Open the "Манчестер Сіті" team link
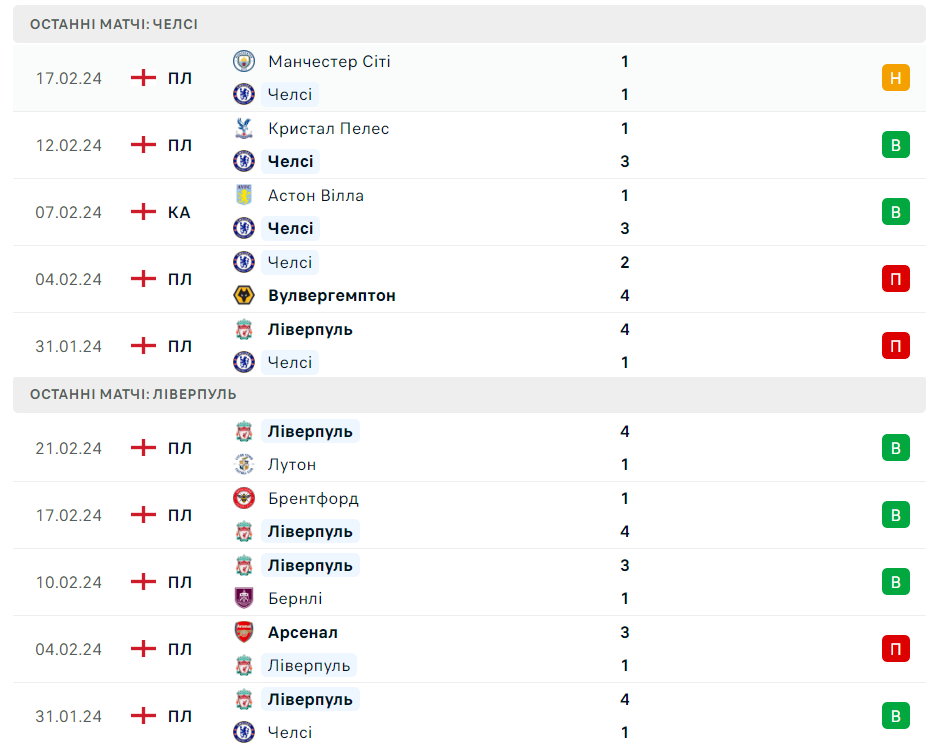This screenshot has width=937, height=749. tap(329, 62)
